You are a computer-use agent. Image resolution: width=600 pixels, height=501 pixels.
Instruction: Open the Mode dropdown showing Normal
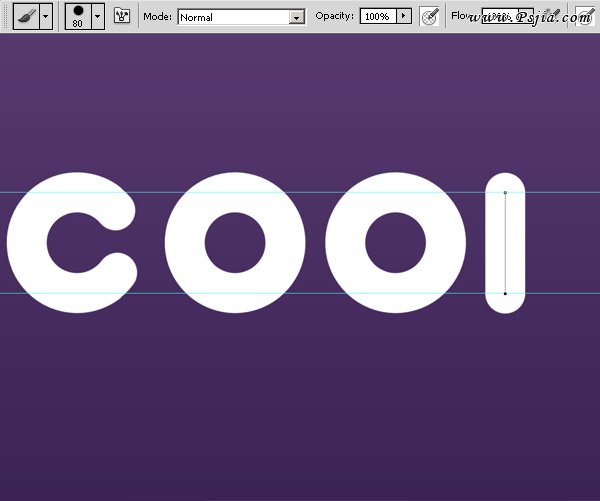(x=241, y=17)
